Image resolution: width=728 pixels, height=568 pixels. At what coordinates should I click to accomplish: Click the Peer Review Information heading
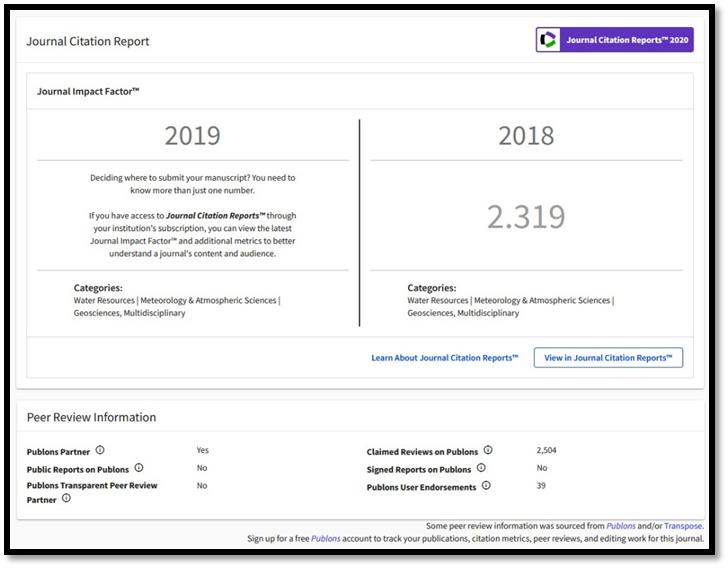(x=91, y=418)
